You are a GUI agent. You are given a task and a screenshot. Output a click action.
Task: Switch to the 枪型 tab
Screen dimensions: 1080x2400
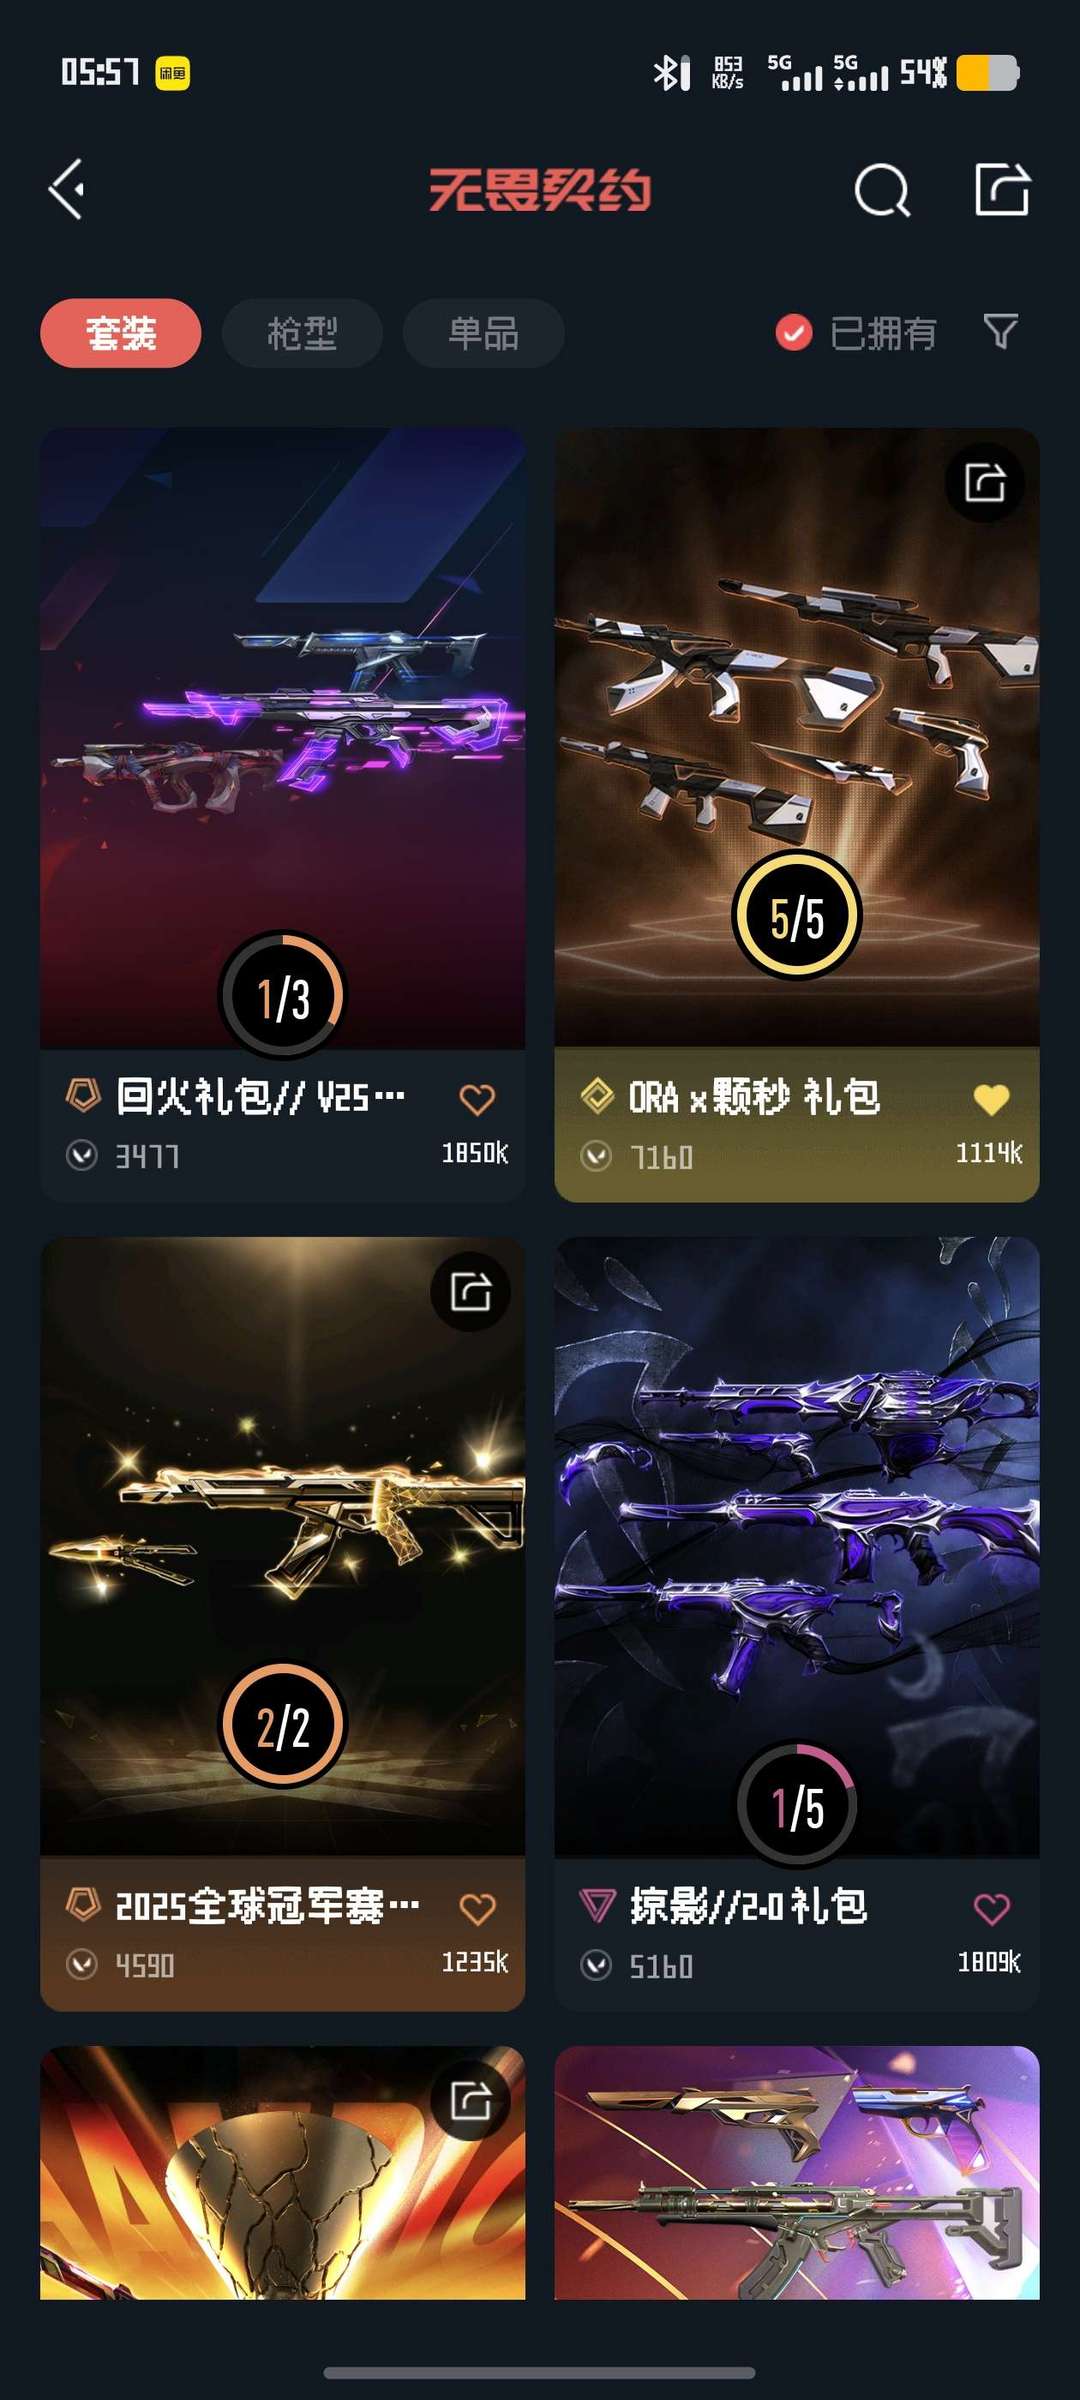pos(302,333)
